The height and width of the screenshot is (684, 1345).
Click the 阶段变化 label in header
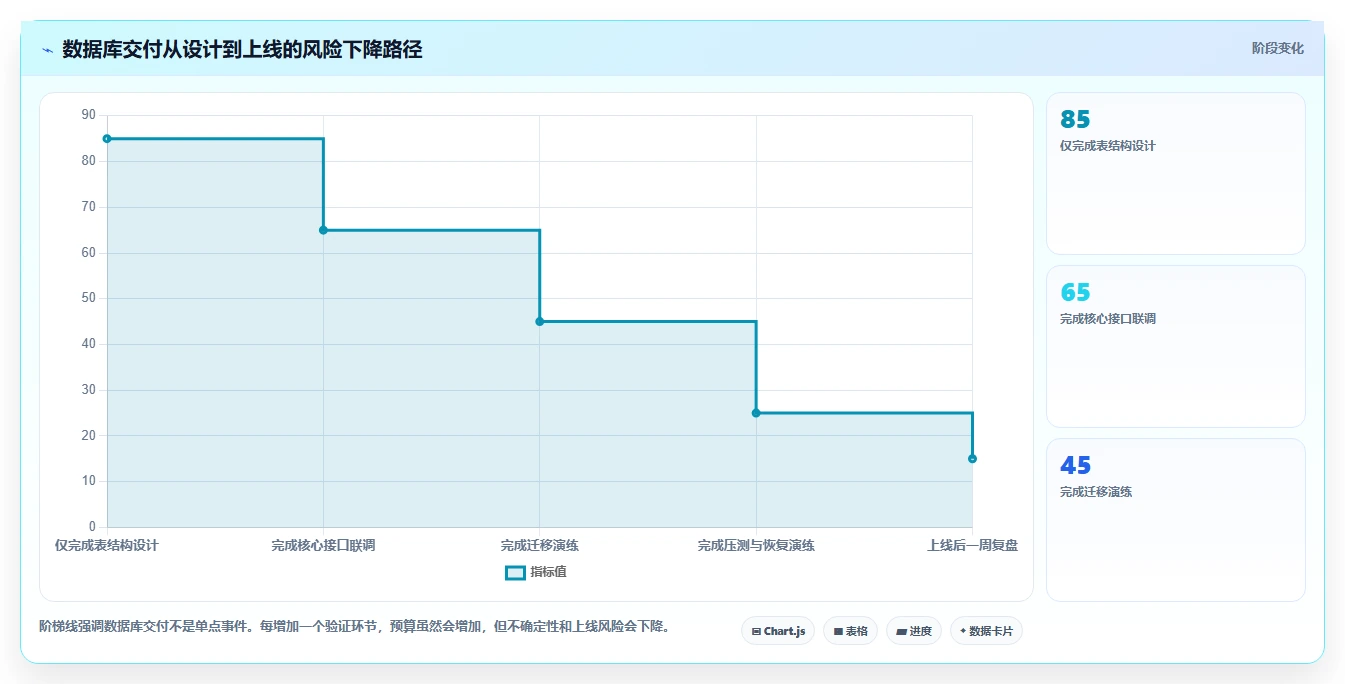click(1277, 48)
